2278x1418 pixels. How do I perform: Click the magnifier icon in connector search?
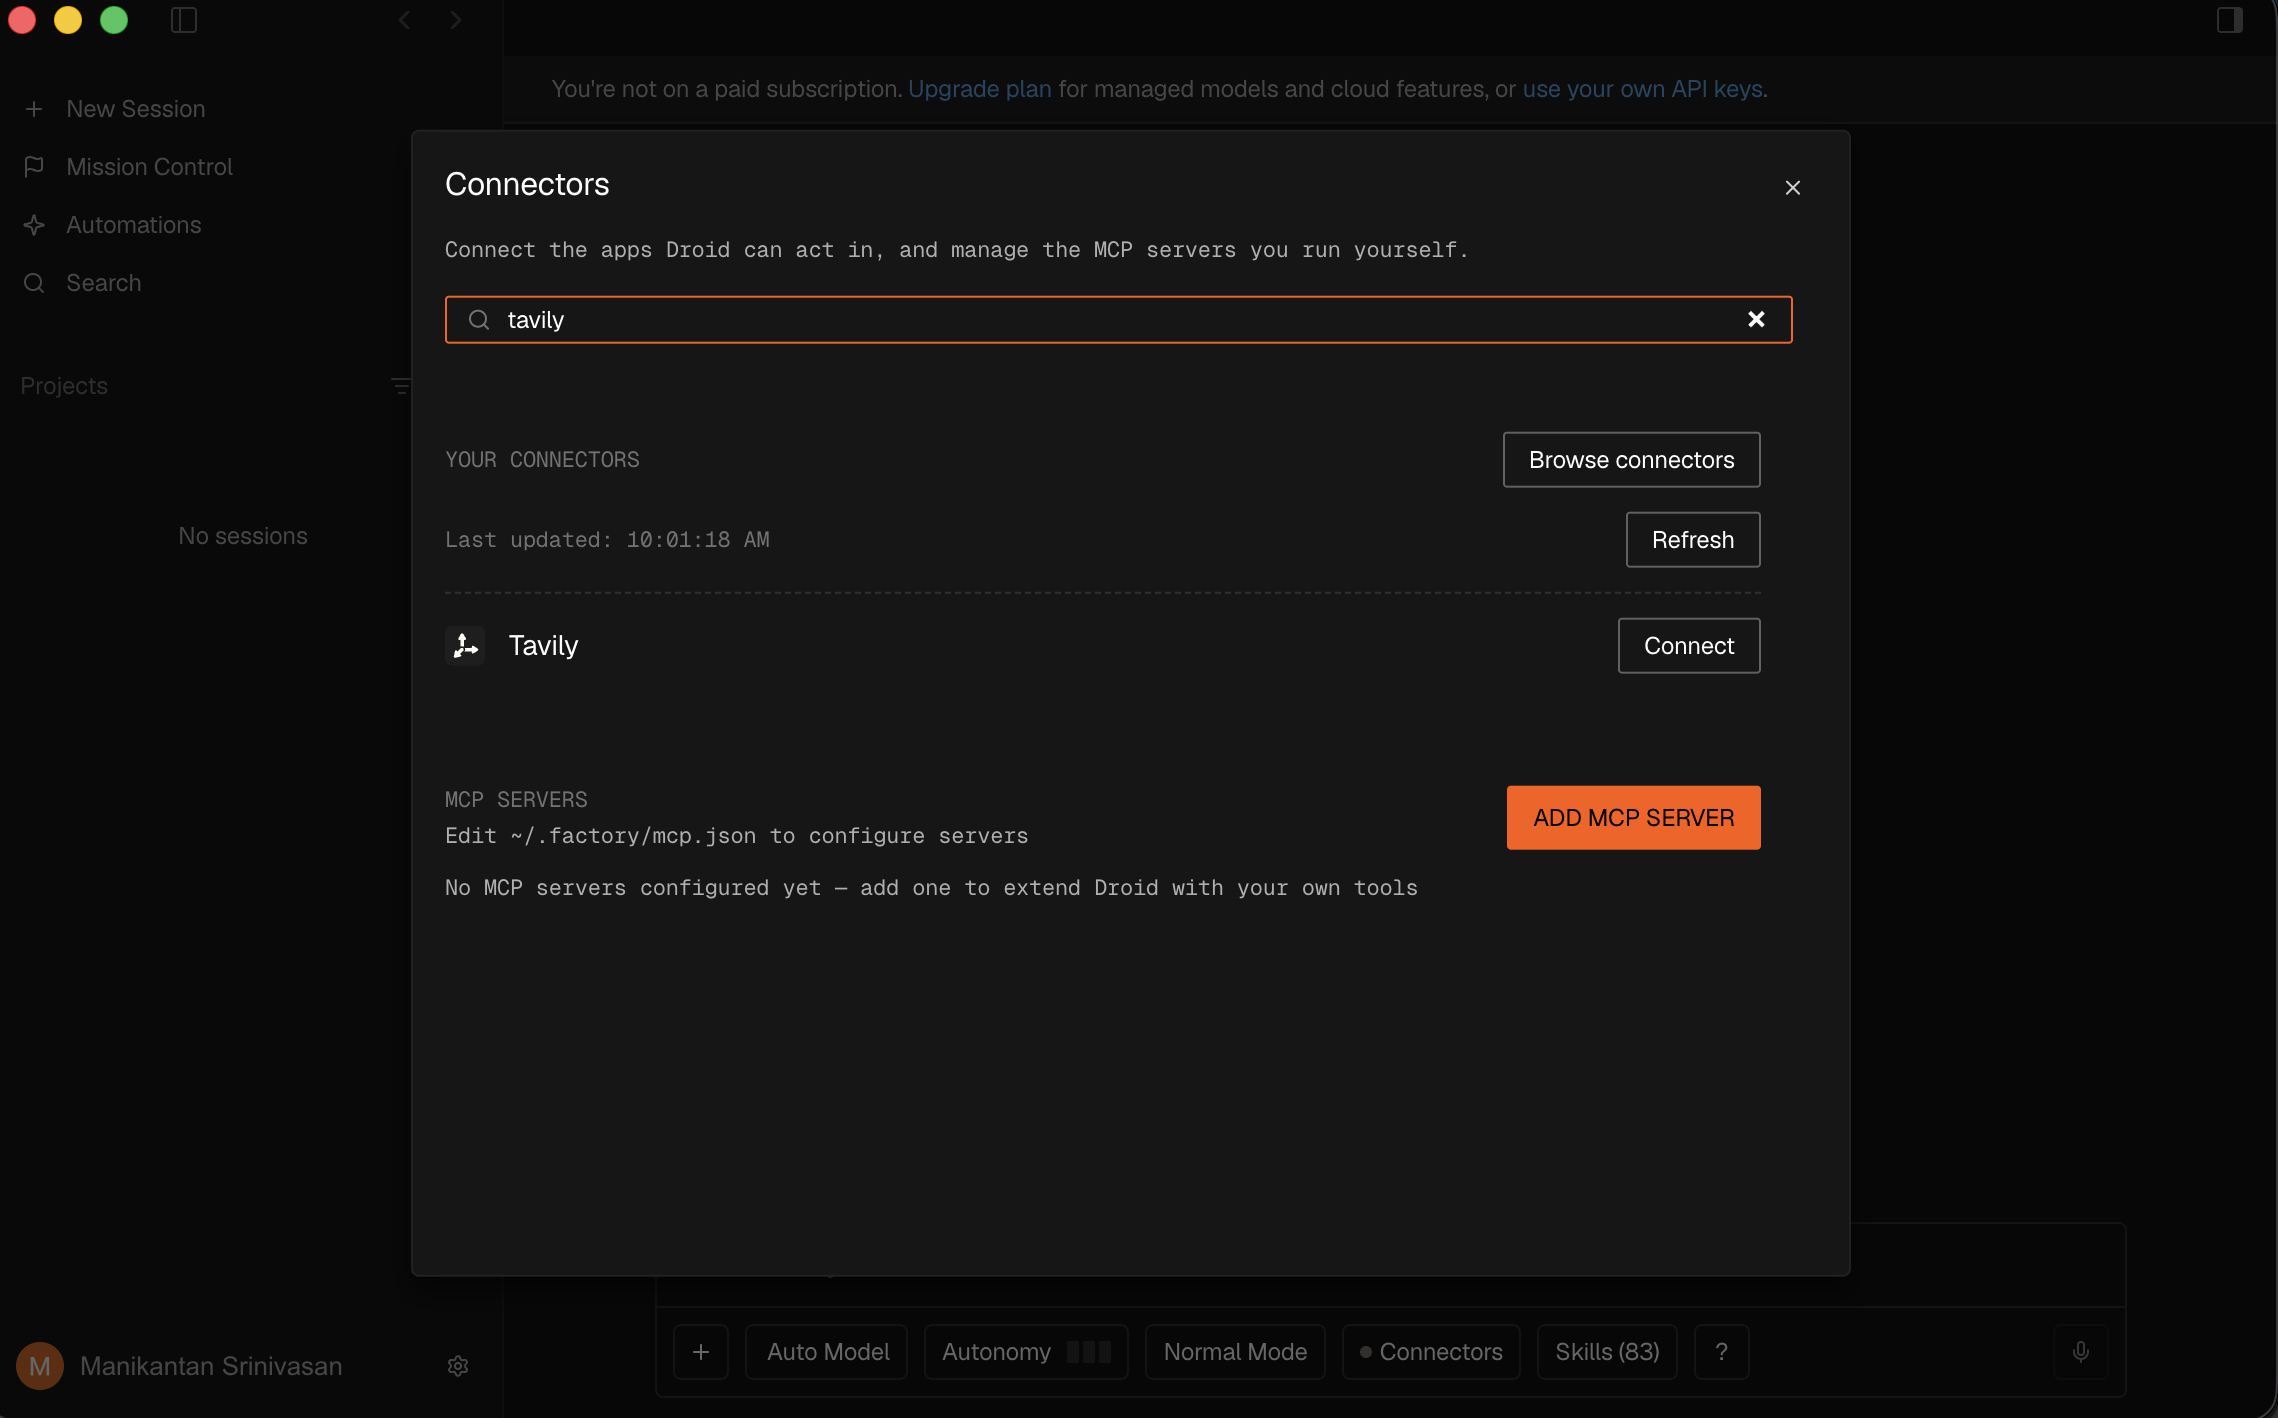(479, 319)
